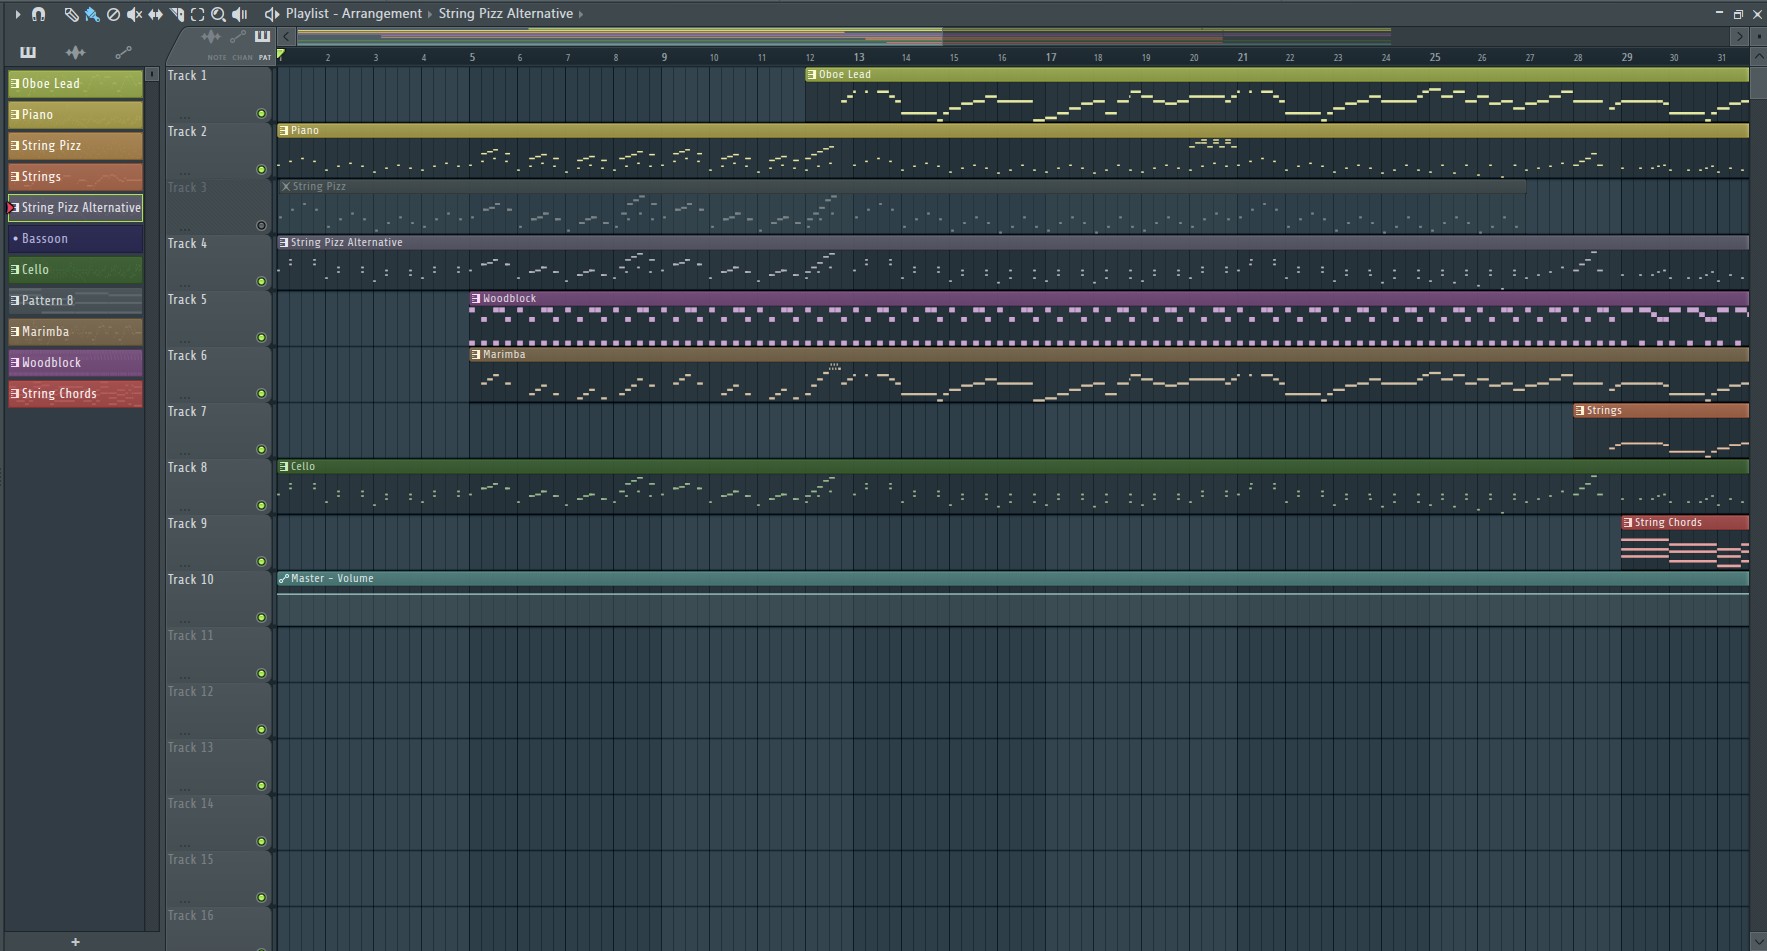Click automation icon above CHAN label
Screen dimensions: 1767x951
click(x=238, y=37)
